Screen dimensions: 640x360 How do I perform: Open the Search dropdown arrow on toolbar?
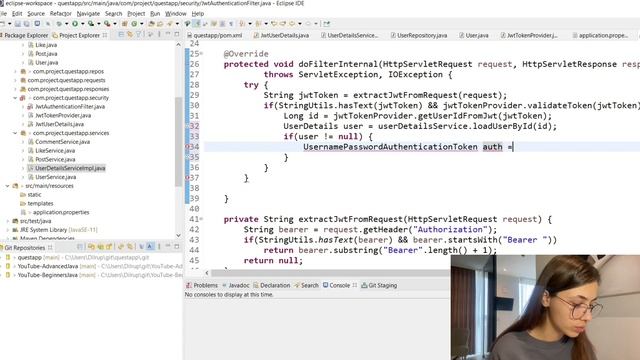tap(177, 24)
